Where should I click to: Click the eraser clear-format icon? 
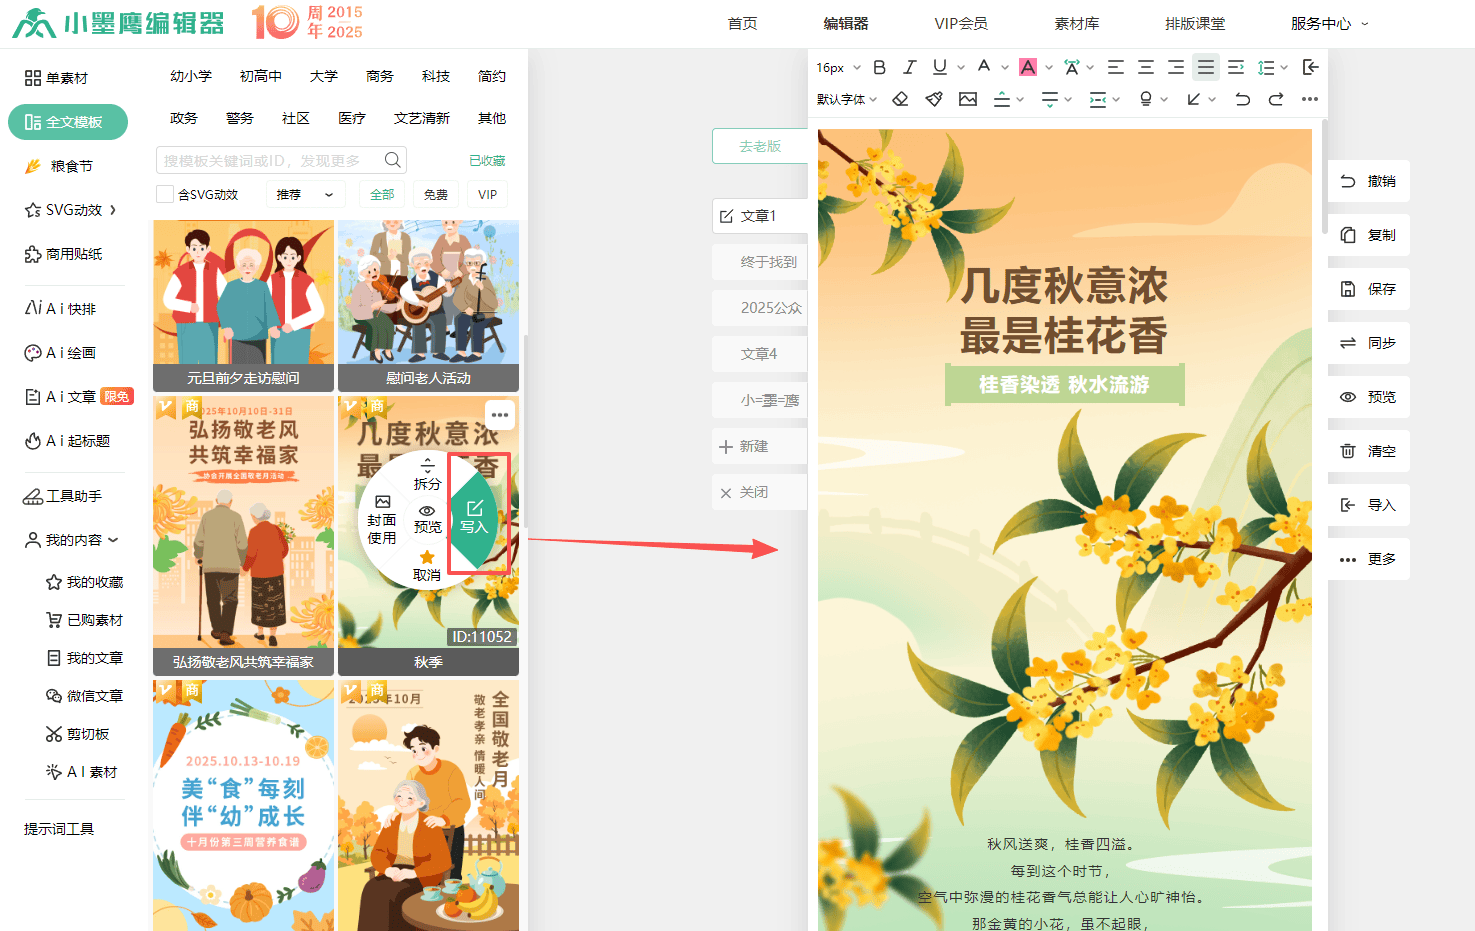point(900,99)
